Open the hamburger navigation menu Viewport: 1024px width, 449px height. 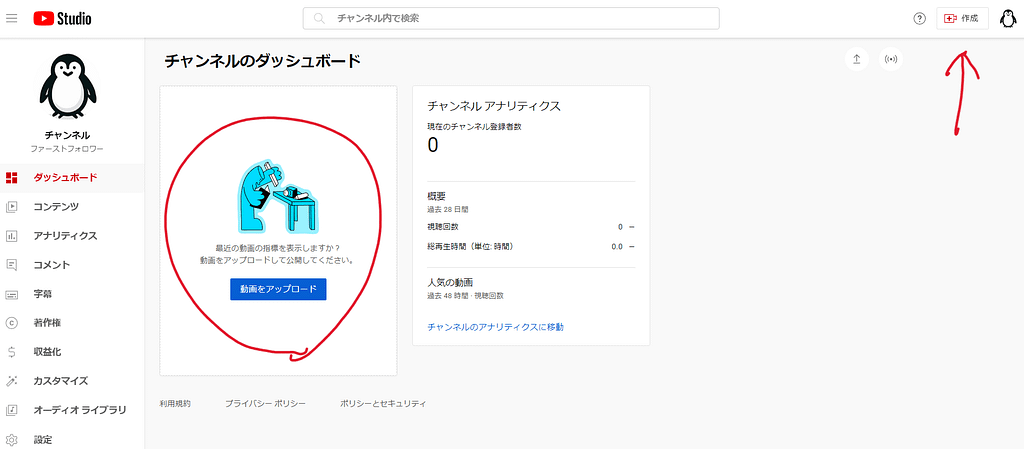[12, 19]
